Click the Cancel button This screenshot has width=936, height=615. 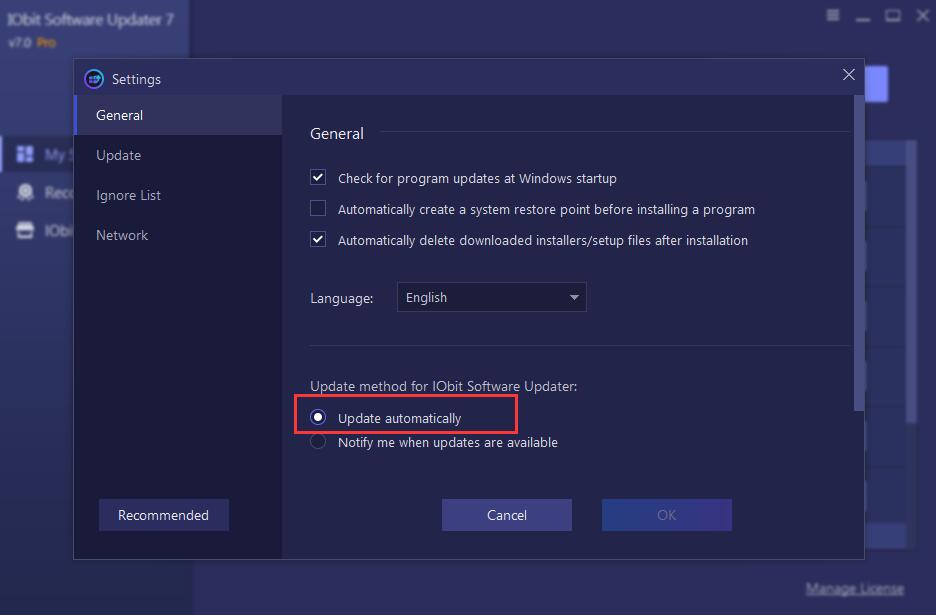[x=507, y=515]
